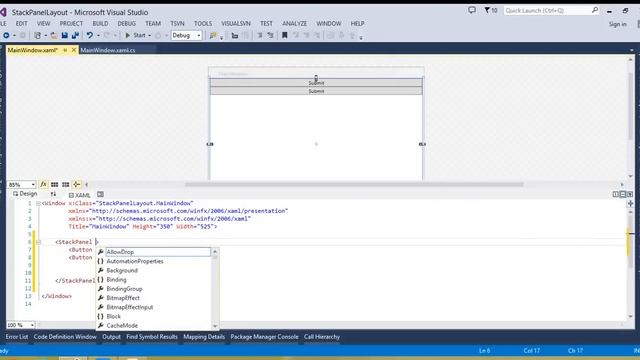Image resolution: width=640 pixels, height=360 pixels.
Task: Click the Quick Launch magnifier icon
Action: pyautogui.click(x=595, y=10)
